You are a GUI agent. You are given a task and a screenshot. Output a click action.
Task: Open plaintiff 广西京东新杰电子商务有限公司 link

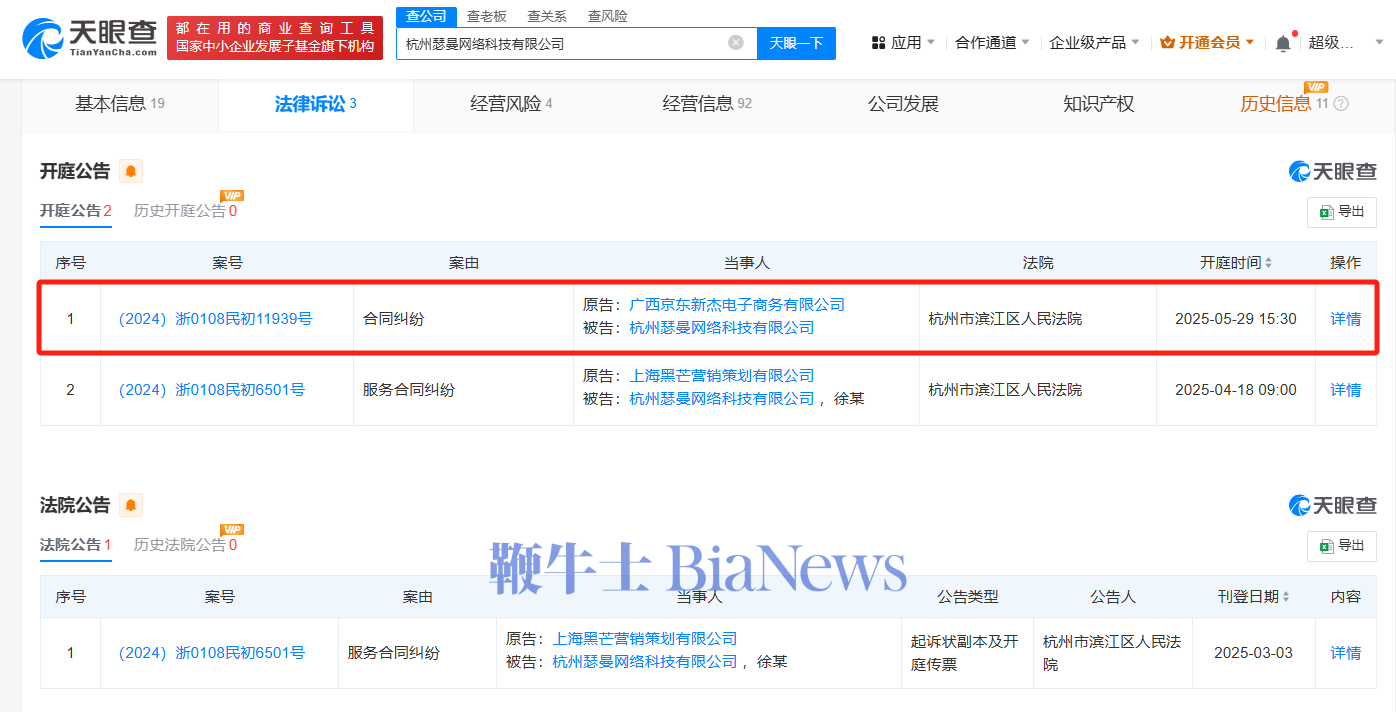click(x=737, y=305)
